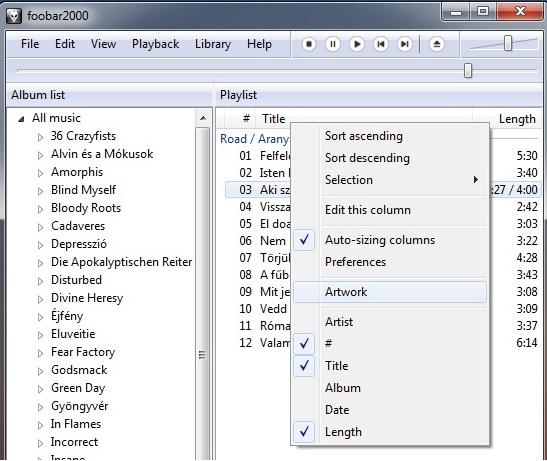Uncheck the Length column in the context menu
This screenshot has height=461, width=547.
tap(390, 432)
